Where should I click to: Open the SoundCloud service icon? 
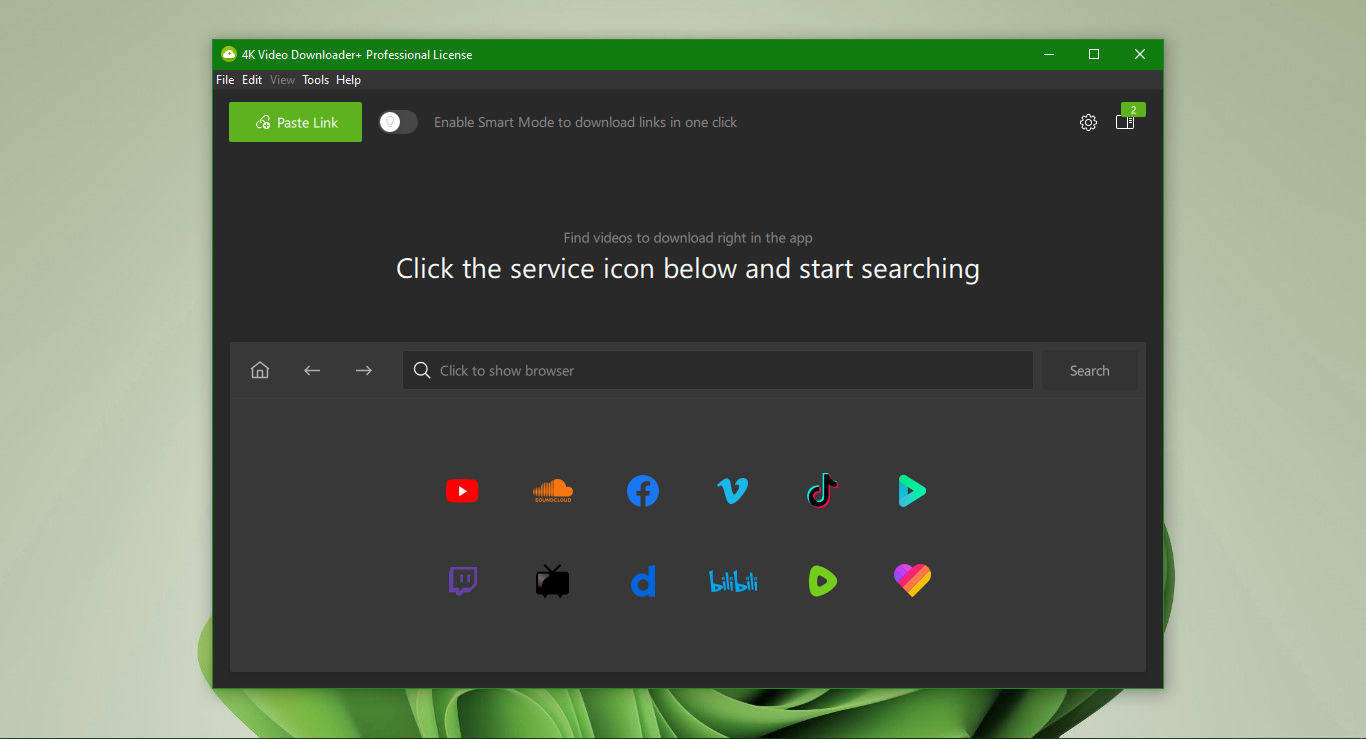[552, 490]
